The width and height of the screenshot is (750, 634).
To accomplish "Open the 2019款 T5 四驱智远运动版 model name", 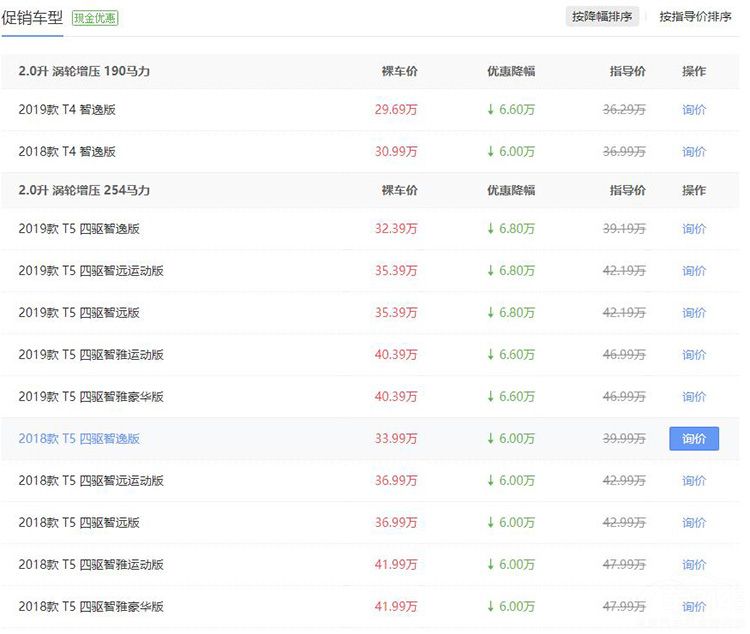I will (x=91, y=271).
